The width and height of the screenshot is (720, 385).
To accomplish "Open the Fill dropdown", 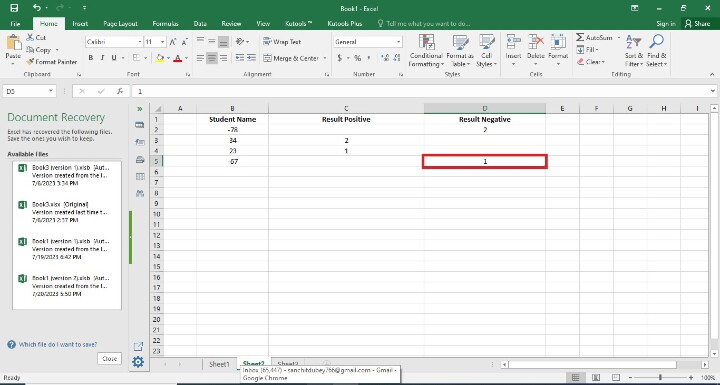I will pos(587,50).
